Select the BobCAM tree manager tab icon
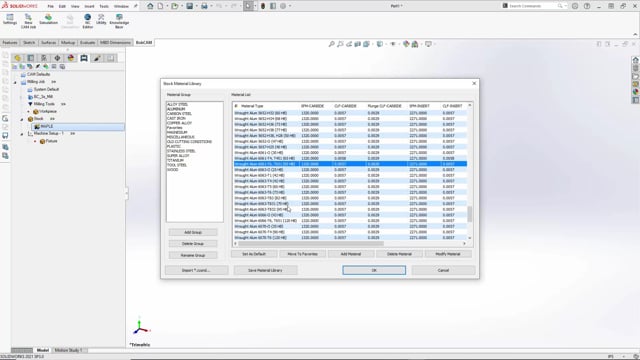 [84, 58]
